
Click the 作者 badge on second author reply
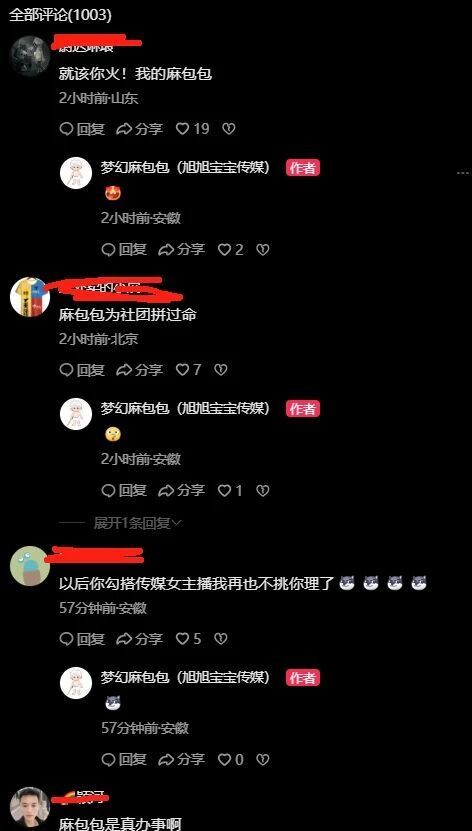tap(303, 409)
